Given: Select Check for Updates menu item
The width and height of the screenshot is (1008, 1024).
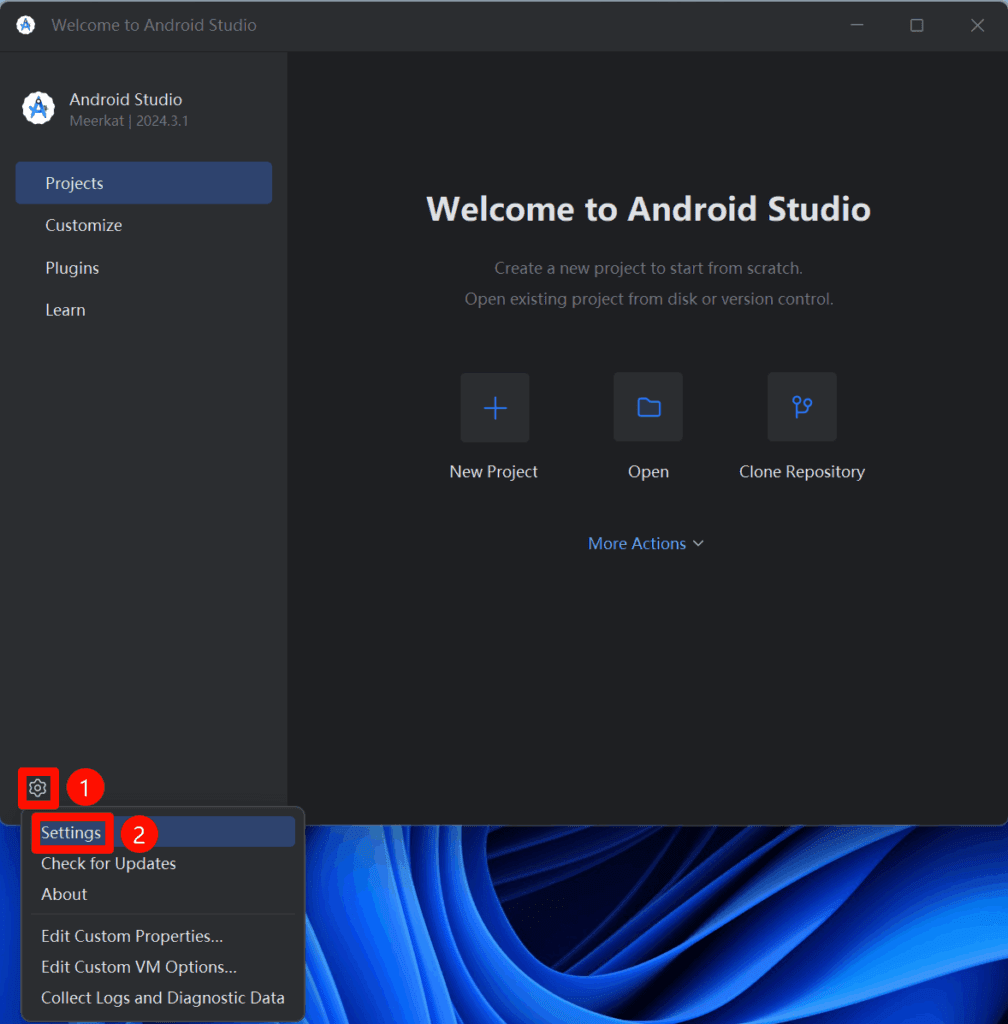Looking at the screenshot, I should (x=108, y=864).
